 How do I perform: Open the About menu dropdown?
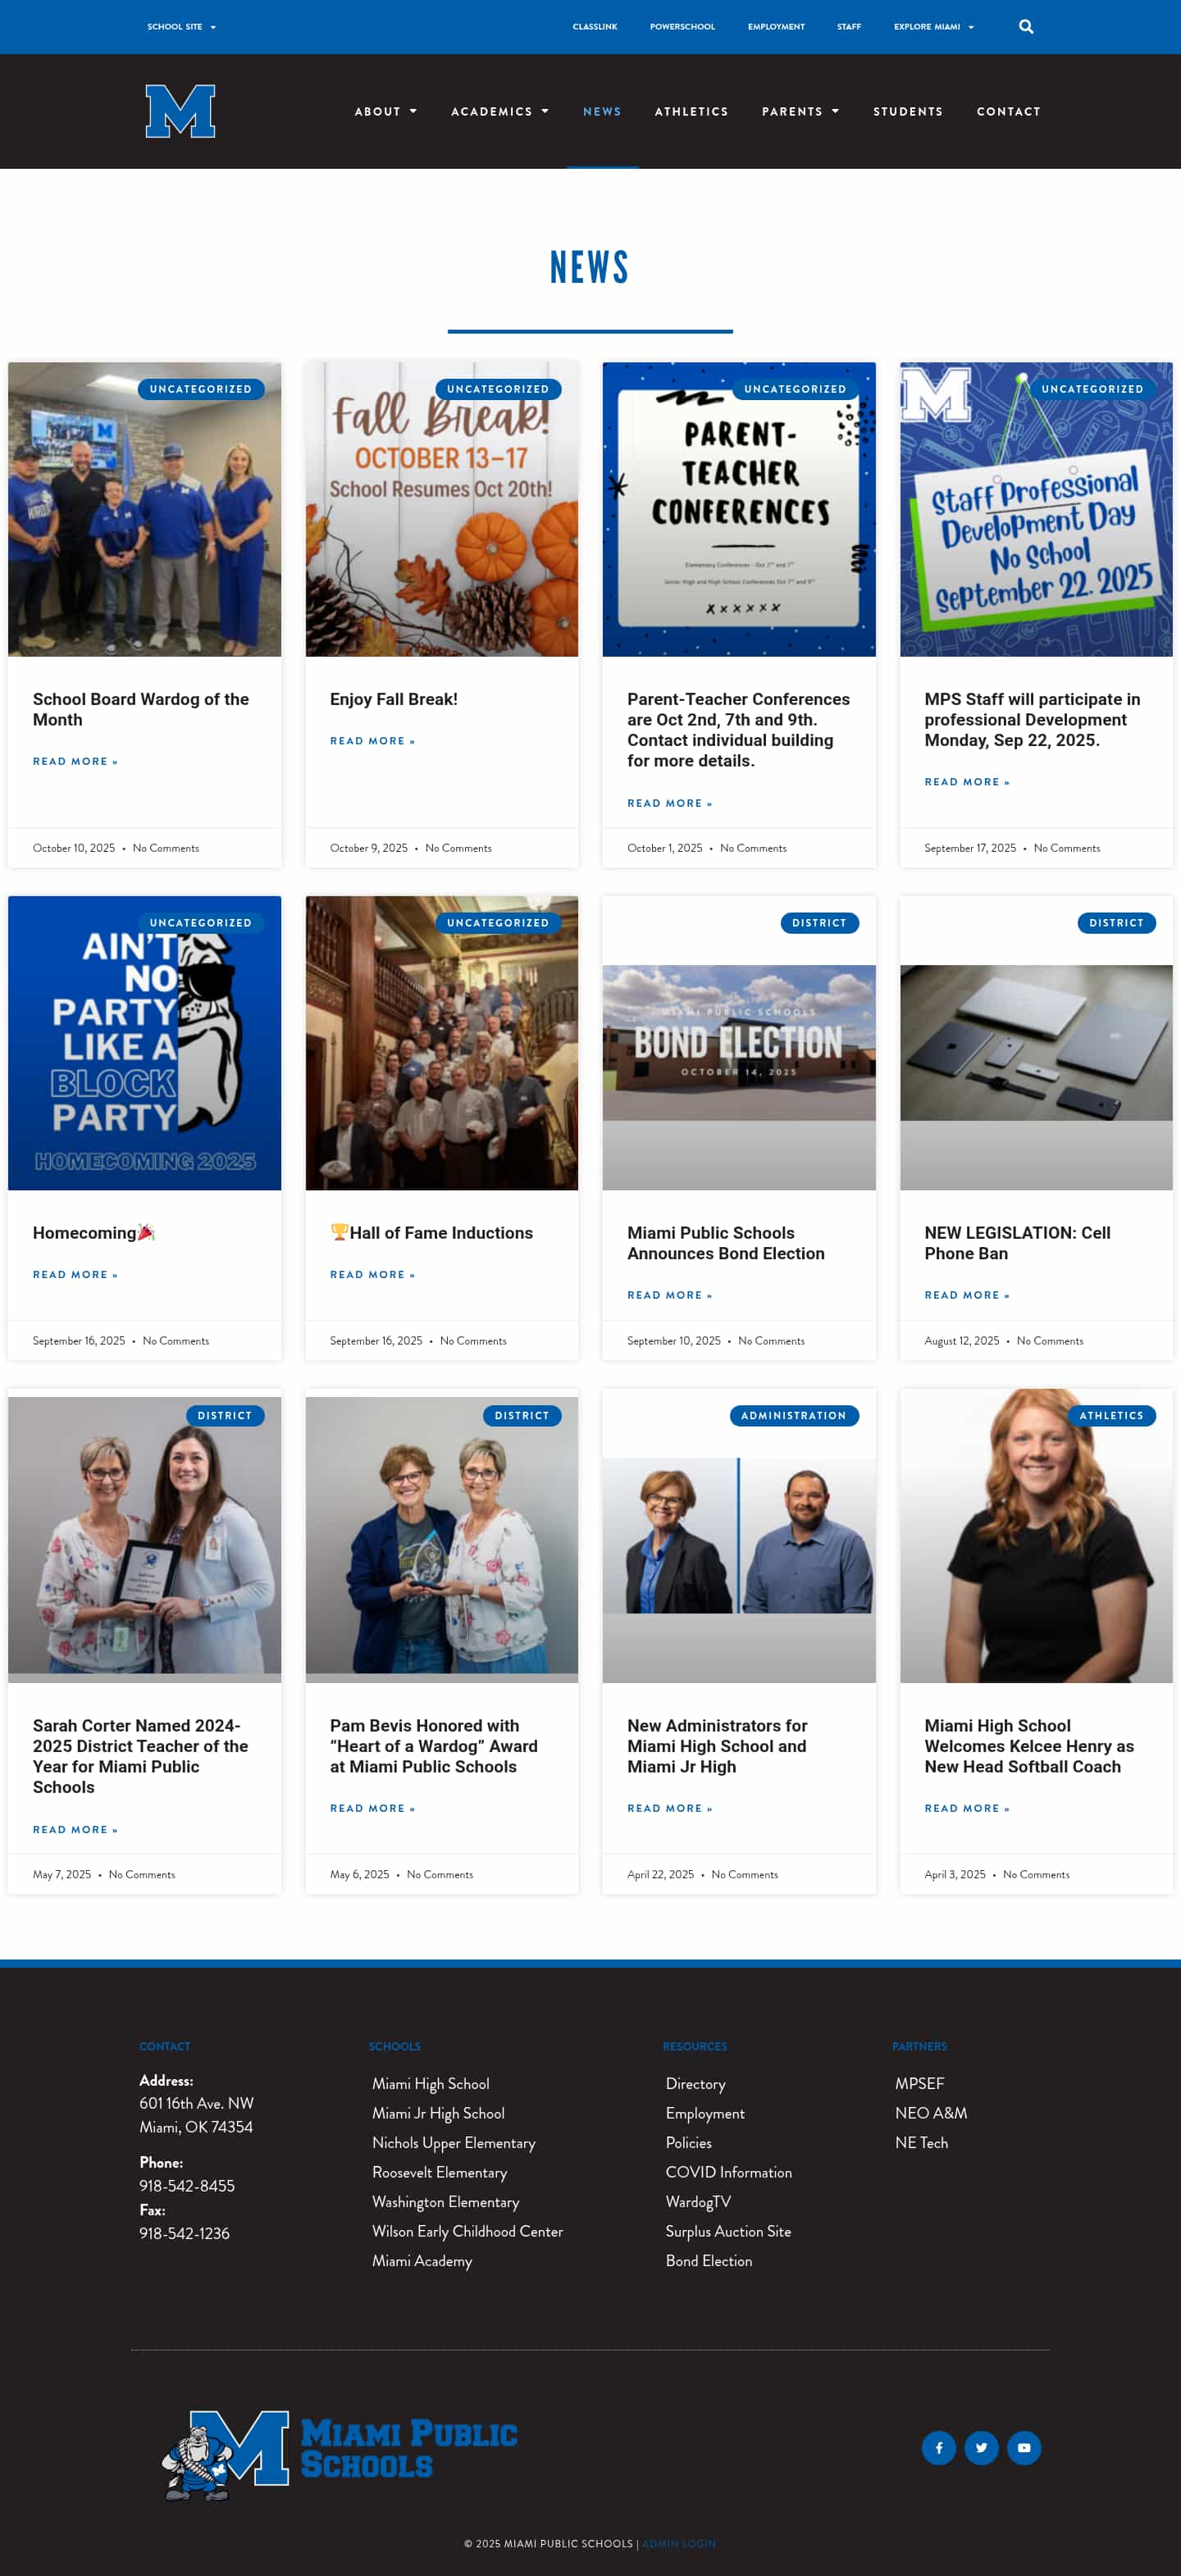click(385, 112)
